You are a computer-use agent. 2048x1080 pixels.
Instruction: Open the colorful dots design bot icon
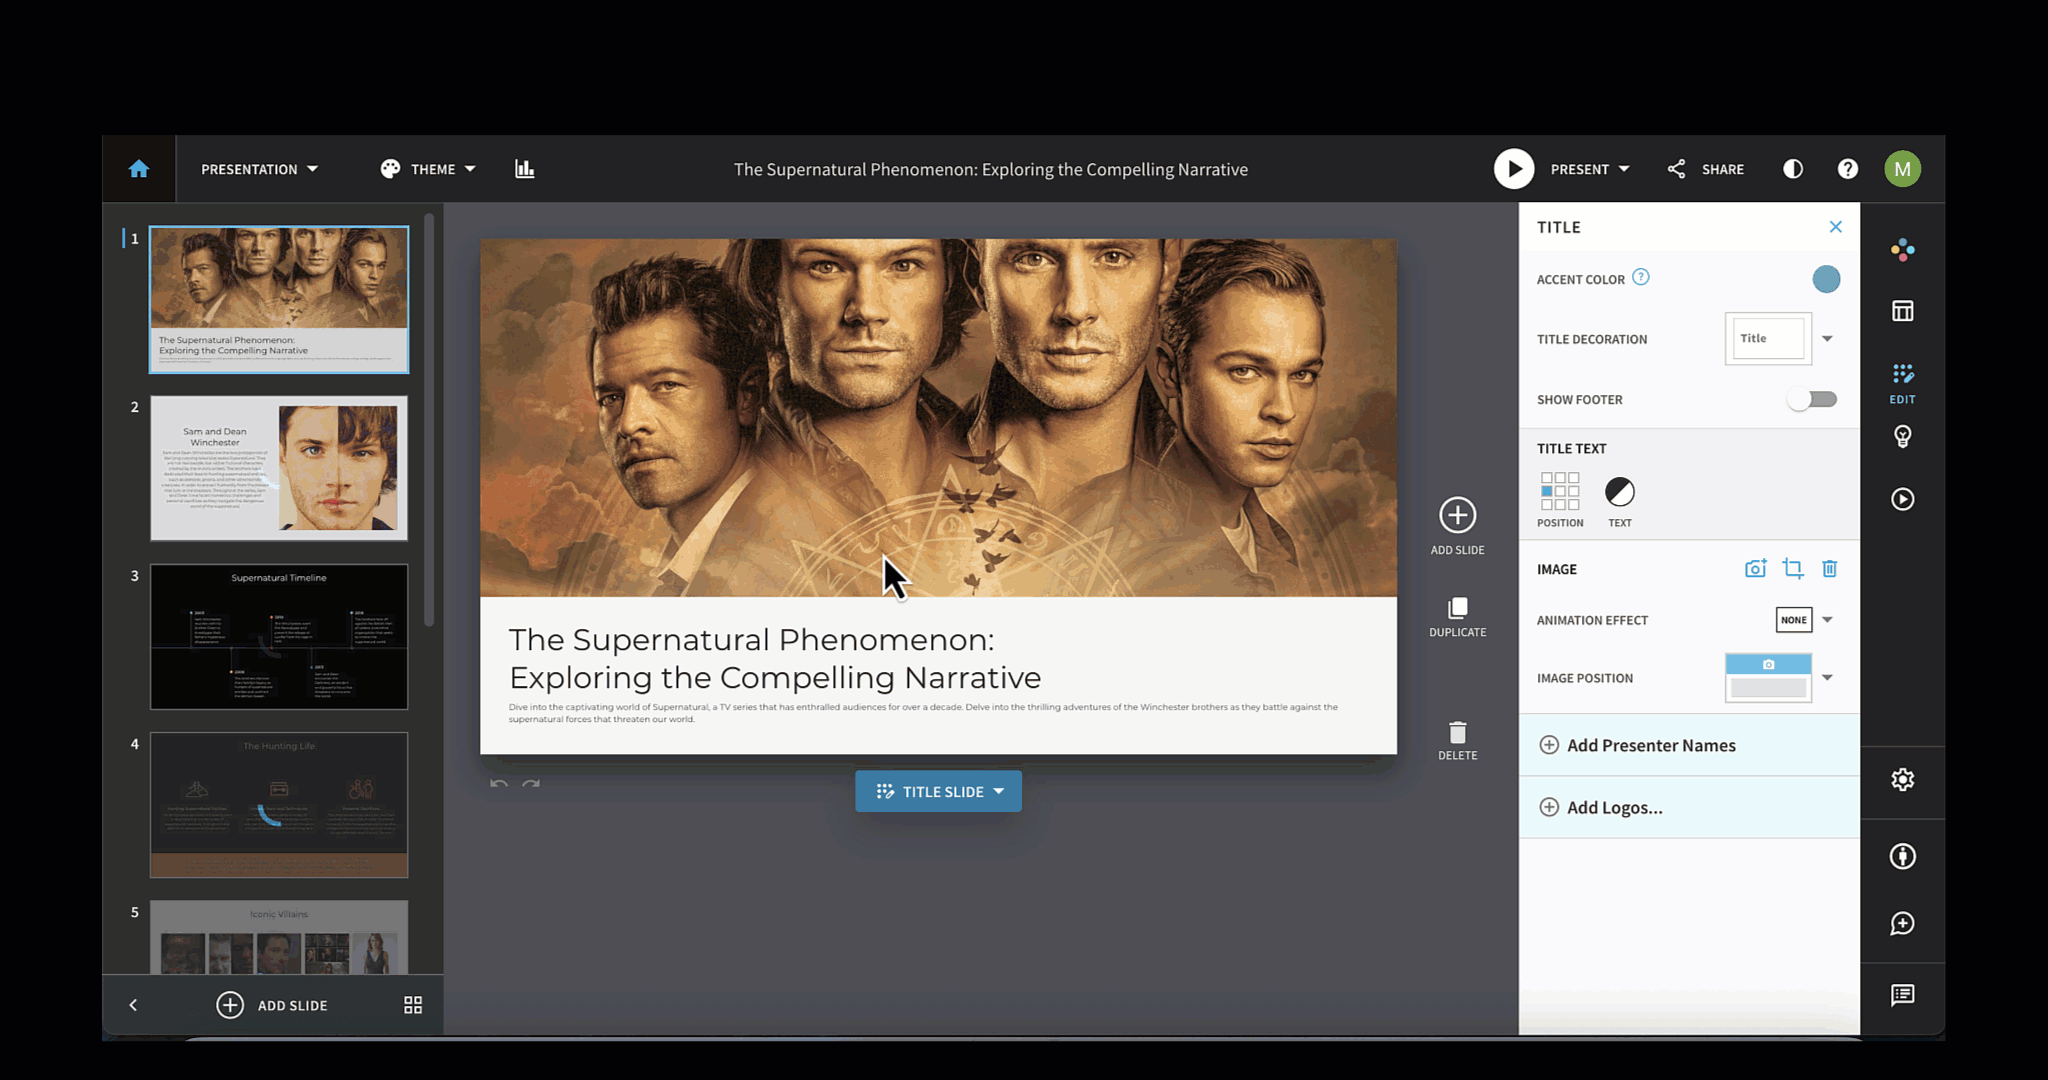[1903, 250]
